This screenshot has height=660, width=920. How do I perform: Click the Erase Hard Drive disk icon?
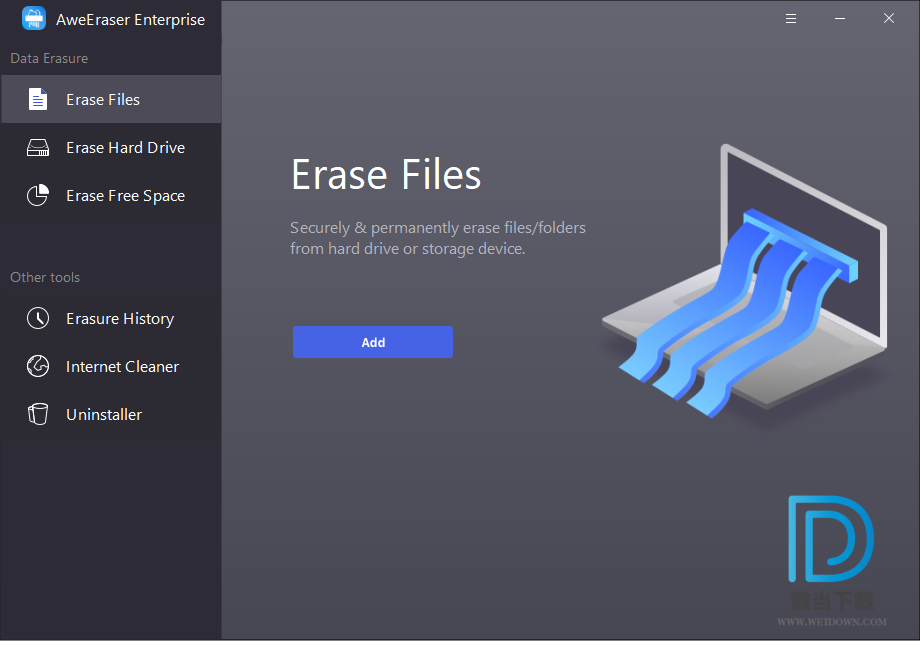tap(38, 147)
